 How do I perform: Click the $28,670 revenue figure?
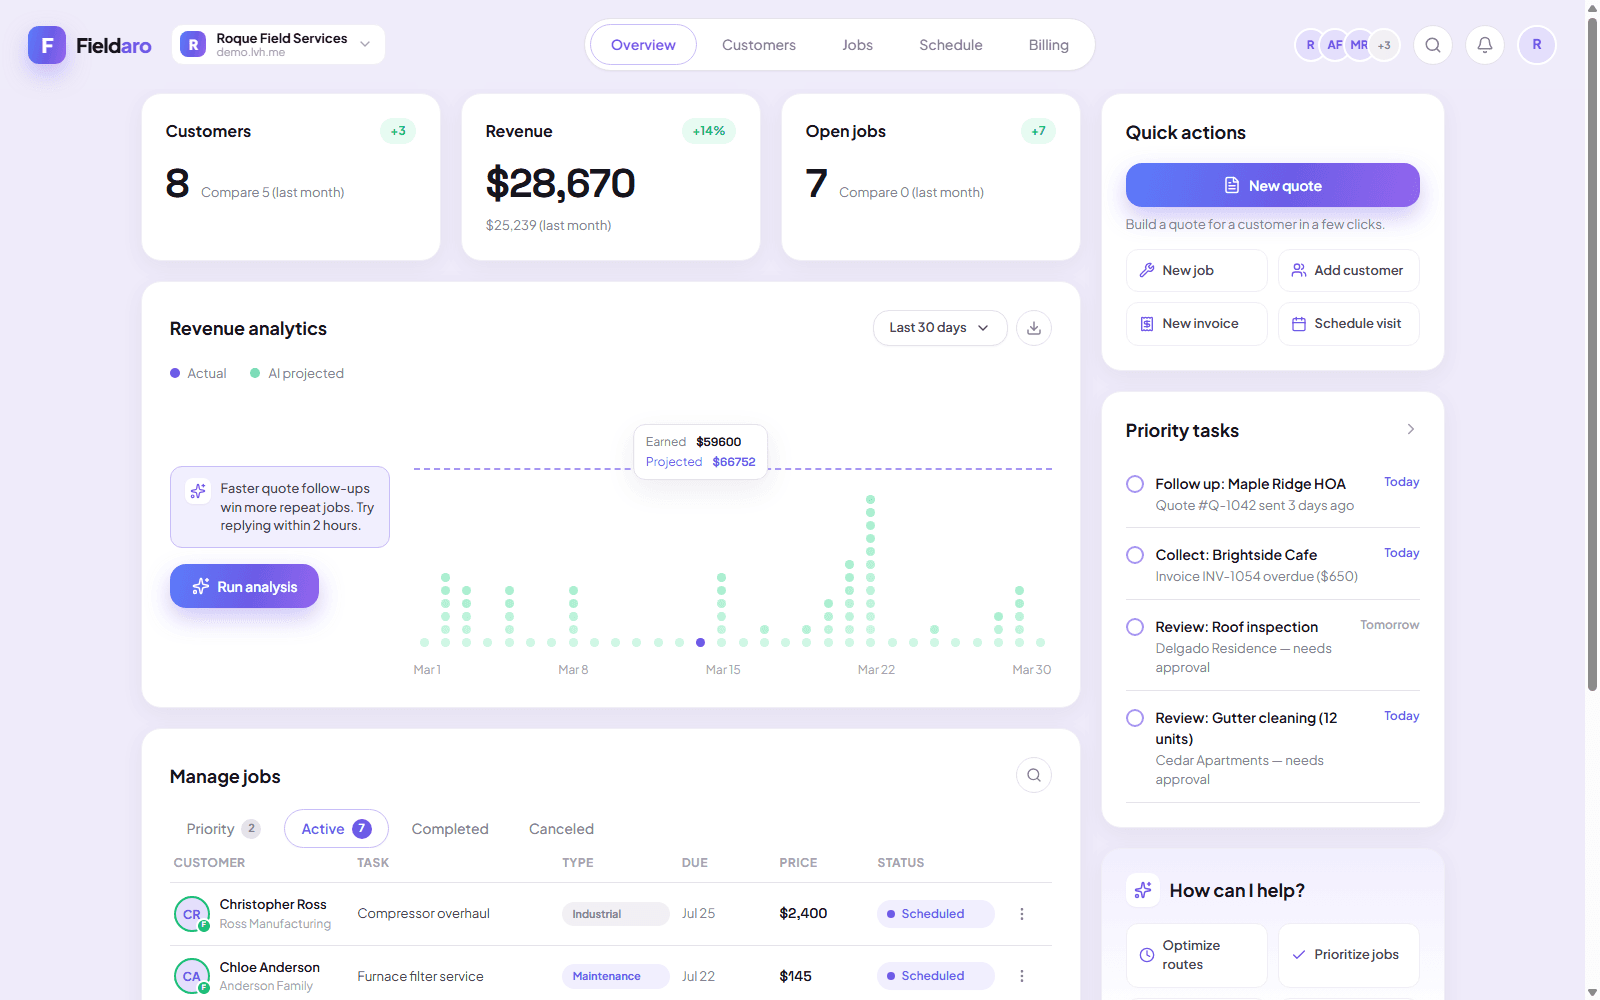click(x=561, y=183)
